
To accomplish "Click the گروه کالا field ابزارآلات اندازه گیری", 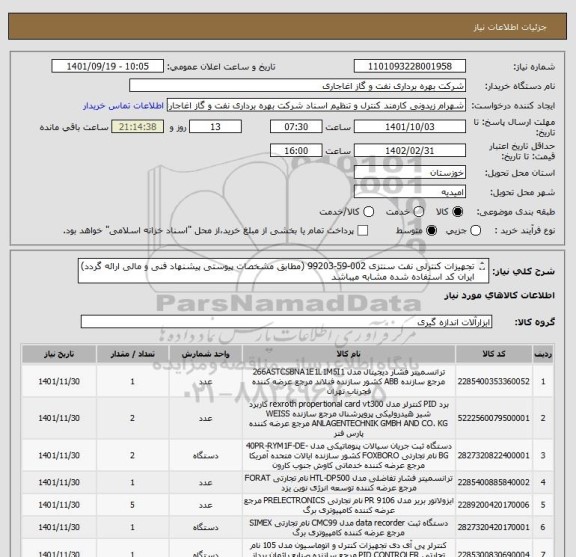I will click(286, 322).
